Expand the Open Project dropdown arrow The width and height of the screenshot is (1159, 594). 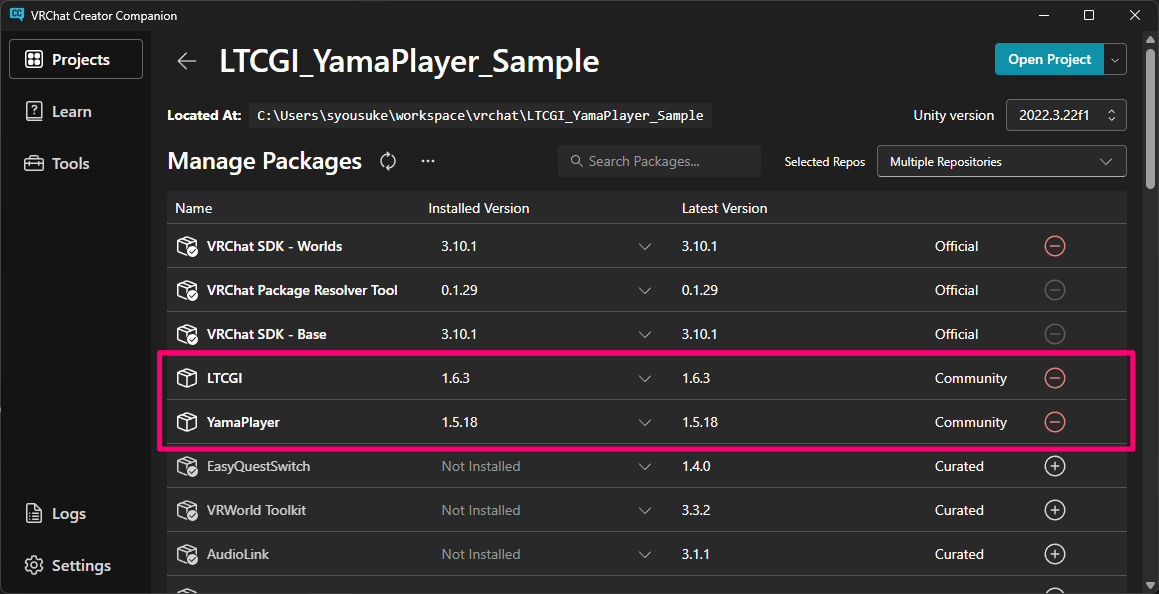pyautogui.click(x=1115, y=59)
